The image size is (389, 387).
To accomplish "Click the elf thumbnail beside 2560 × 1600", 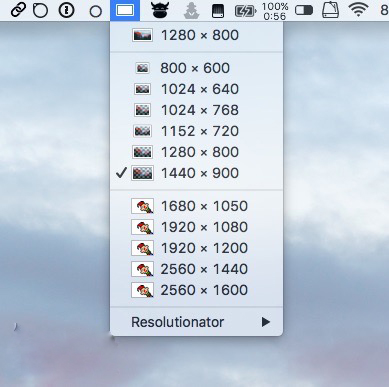I will [x=142, y=290].
